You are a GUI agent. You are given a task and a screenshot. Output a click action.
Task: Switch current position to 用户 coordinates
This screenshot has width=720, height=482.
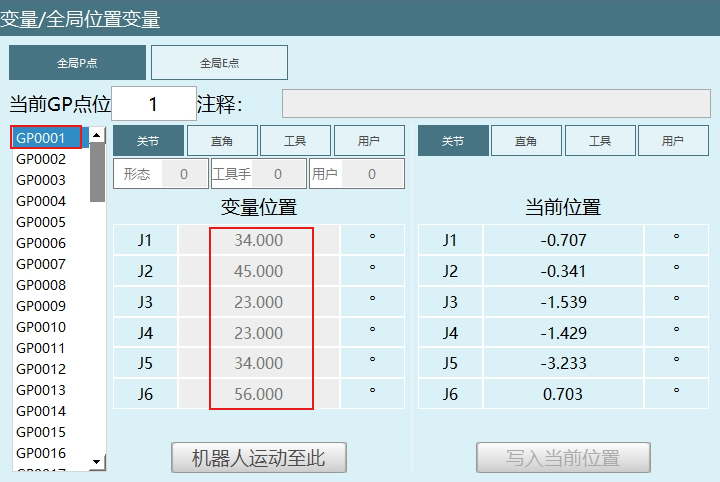coord(672,141)
